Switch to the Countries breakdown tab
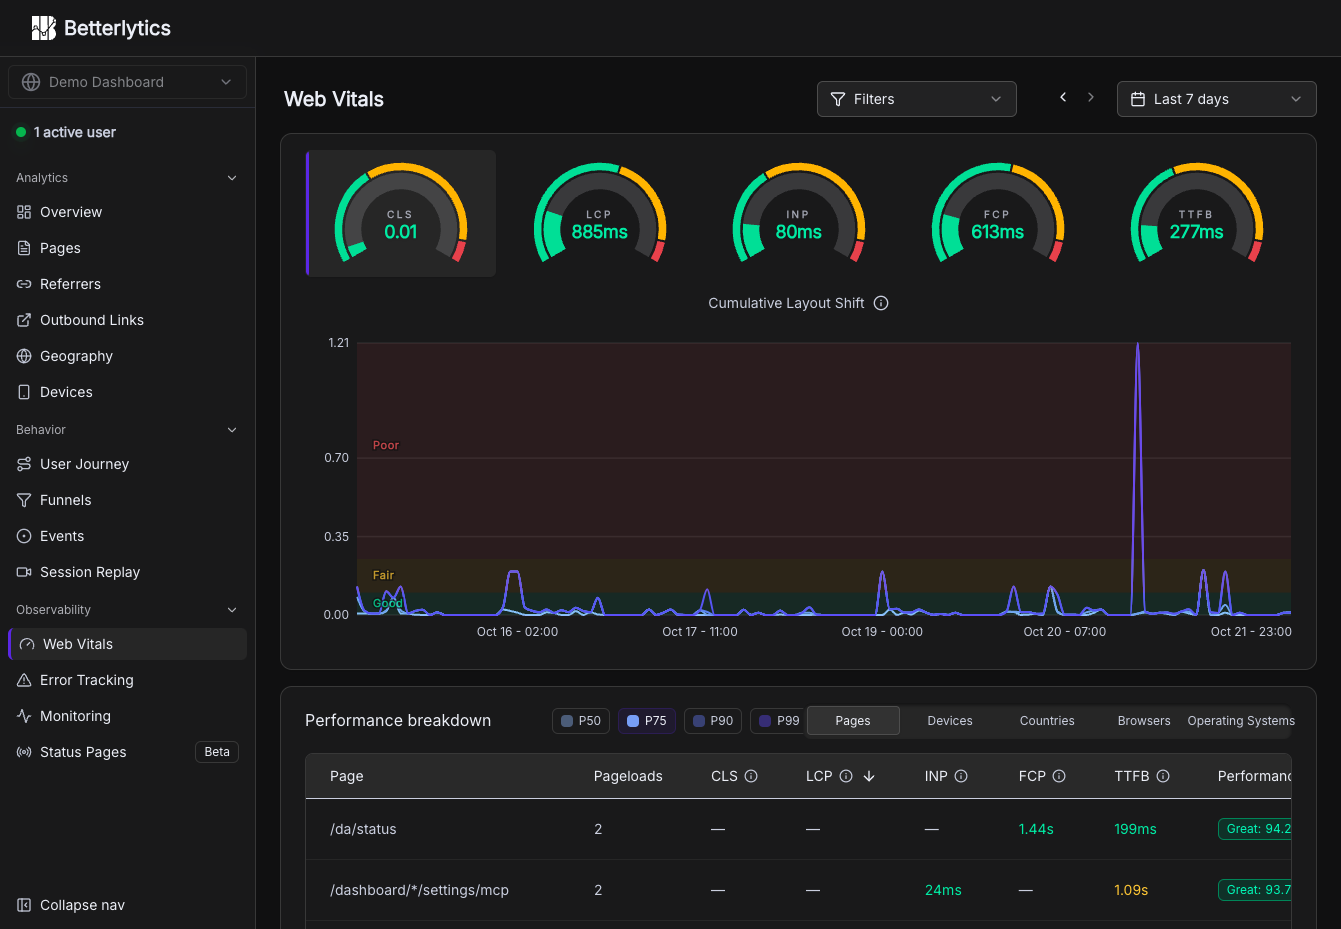1341x929 pixels. [x=1047, y=721]
